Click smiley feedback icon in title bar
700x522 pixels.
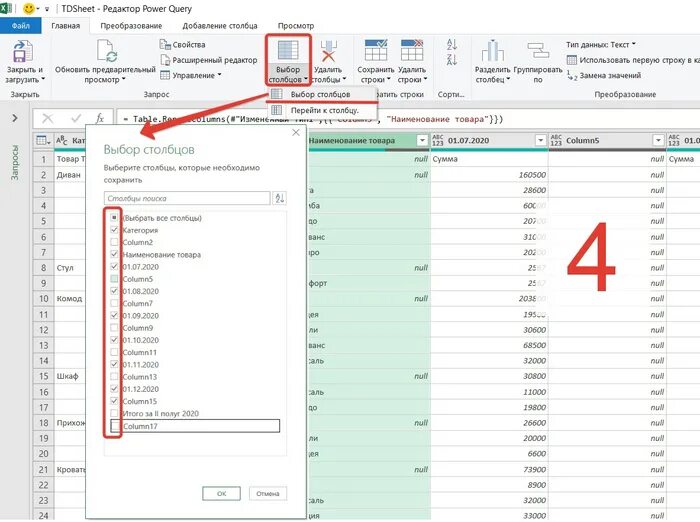click(29, 8)
